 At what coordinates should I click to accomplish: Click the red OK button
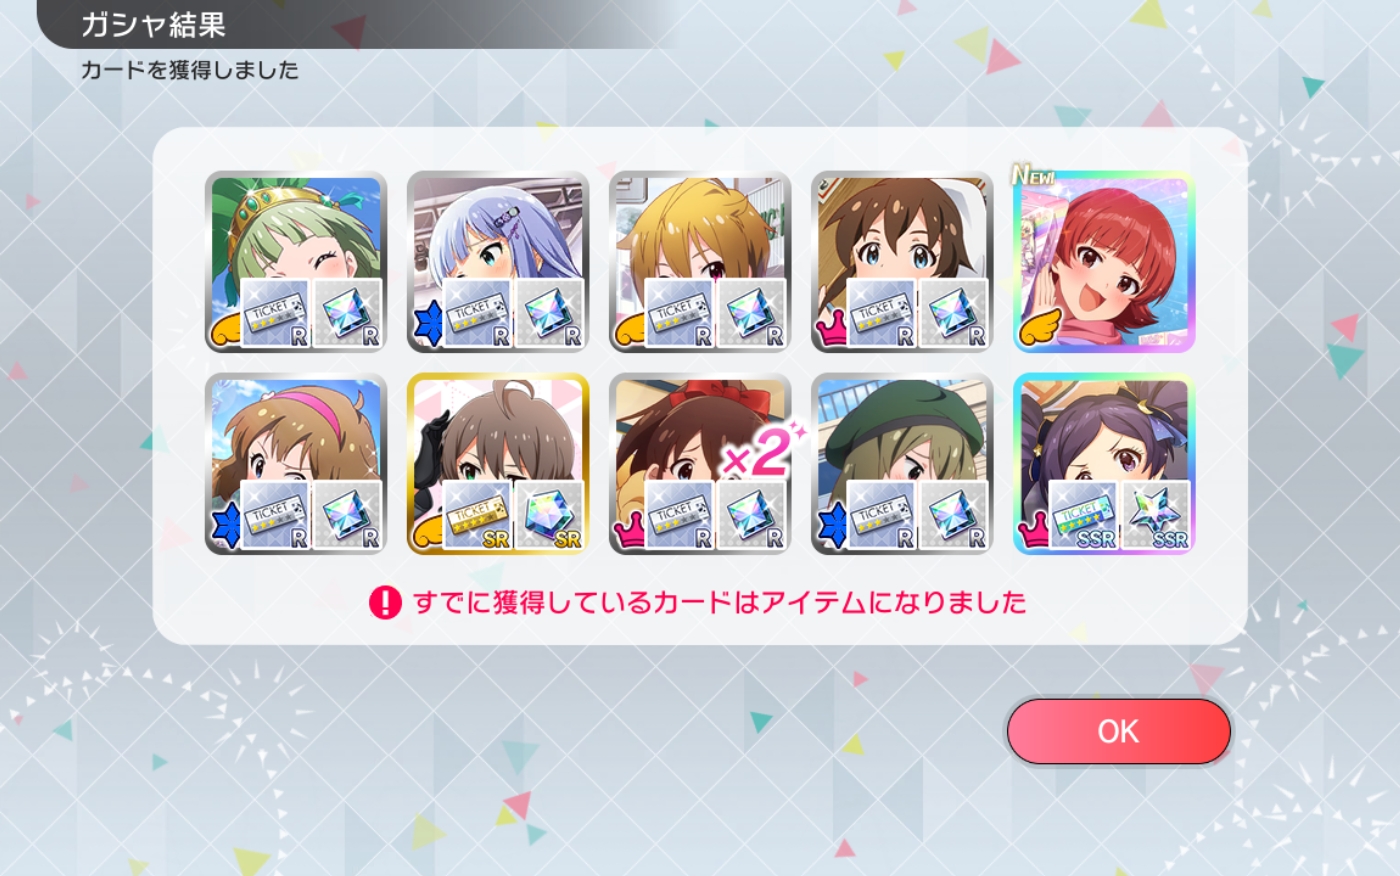tap(1118, 731)
